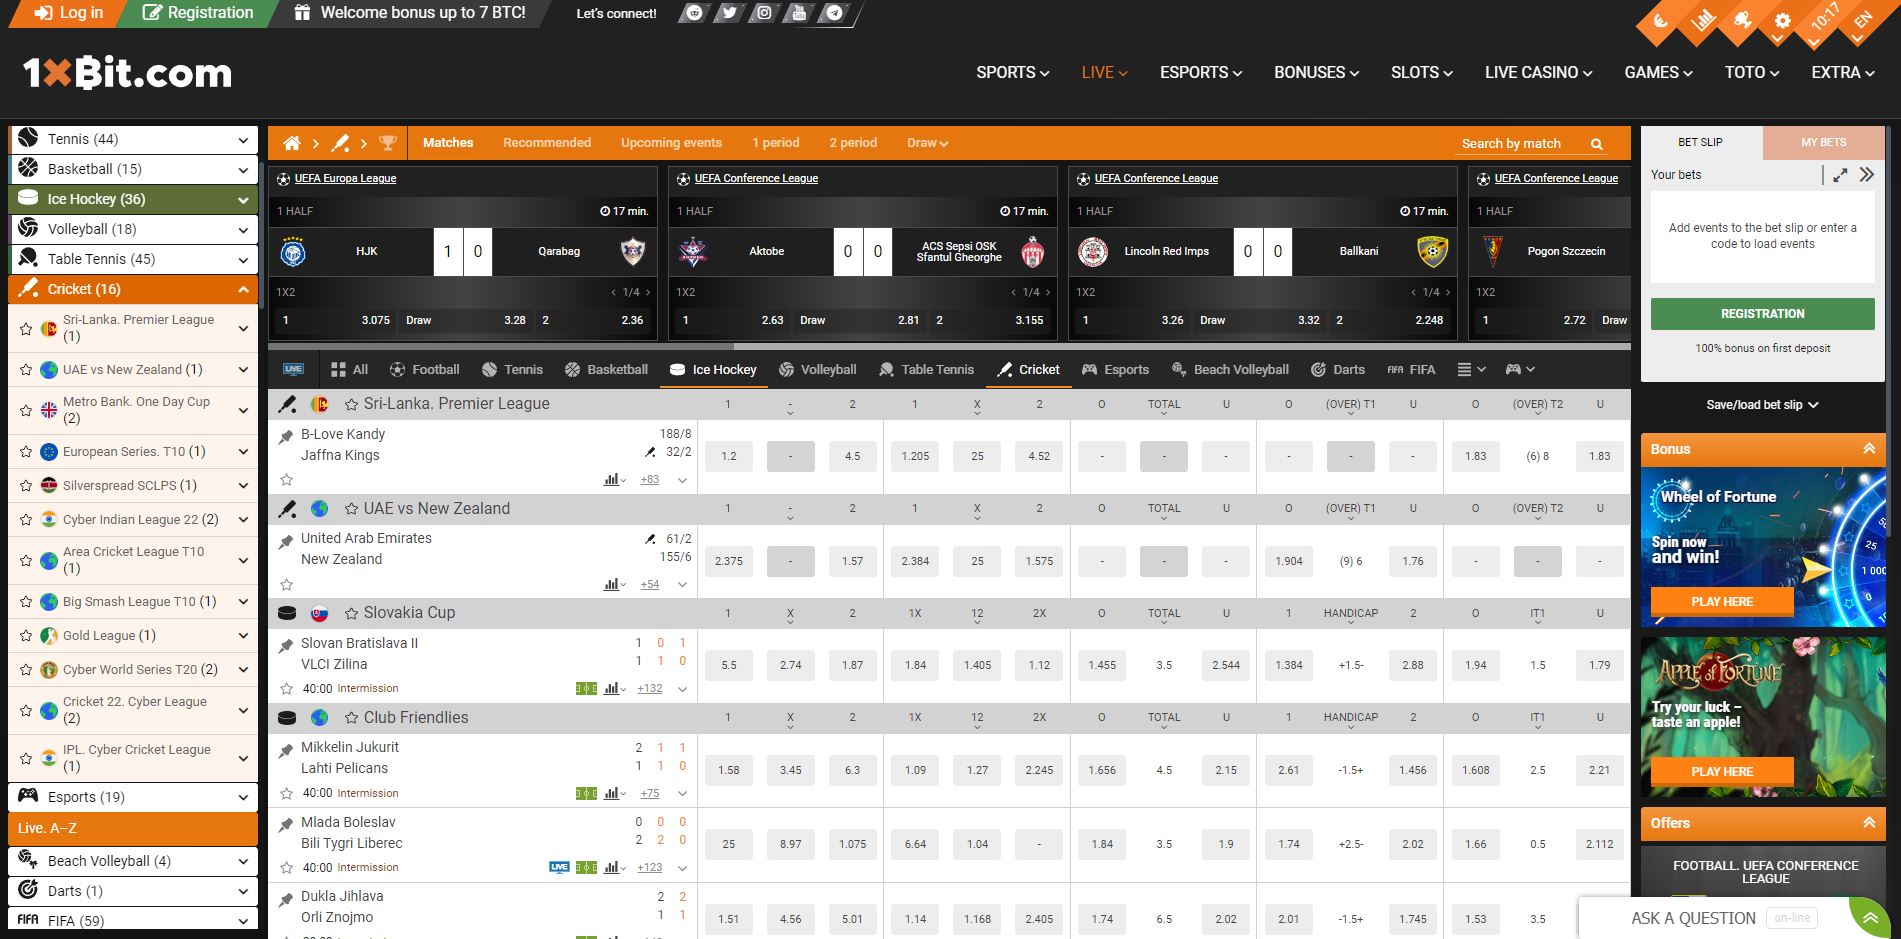
Task: Favorite the Sri-Lanka Premier League in sidebar
Action: coord(26,328)
